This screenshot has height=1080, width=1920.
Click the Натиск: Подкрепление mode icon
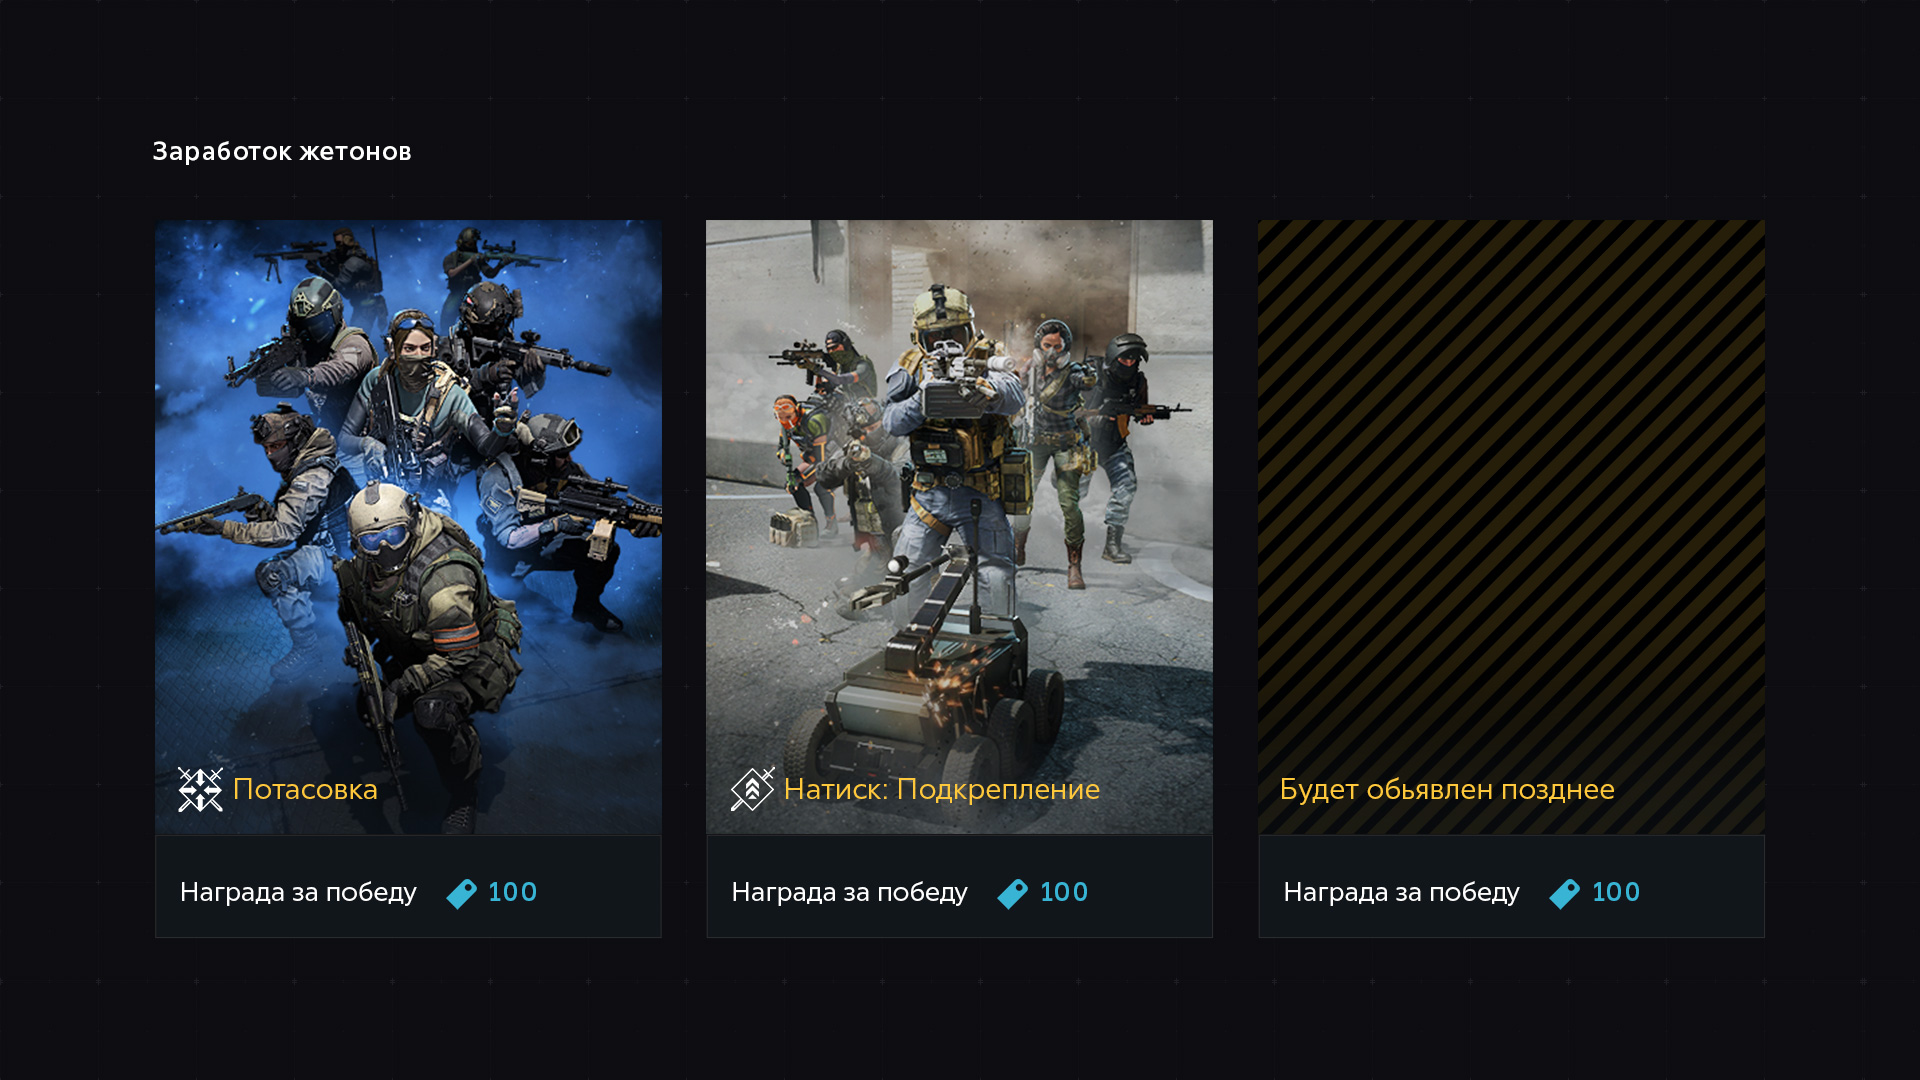(x=753, y=789)
